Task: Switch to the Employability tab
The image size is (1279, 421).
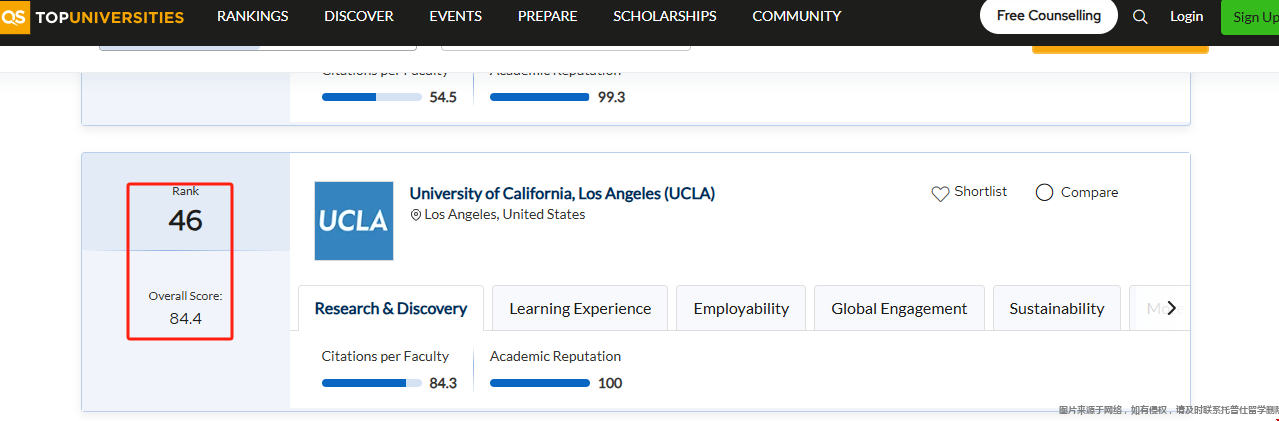Action: [x=741, y=308]
